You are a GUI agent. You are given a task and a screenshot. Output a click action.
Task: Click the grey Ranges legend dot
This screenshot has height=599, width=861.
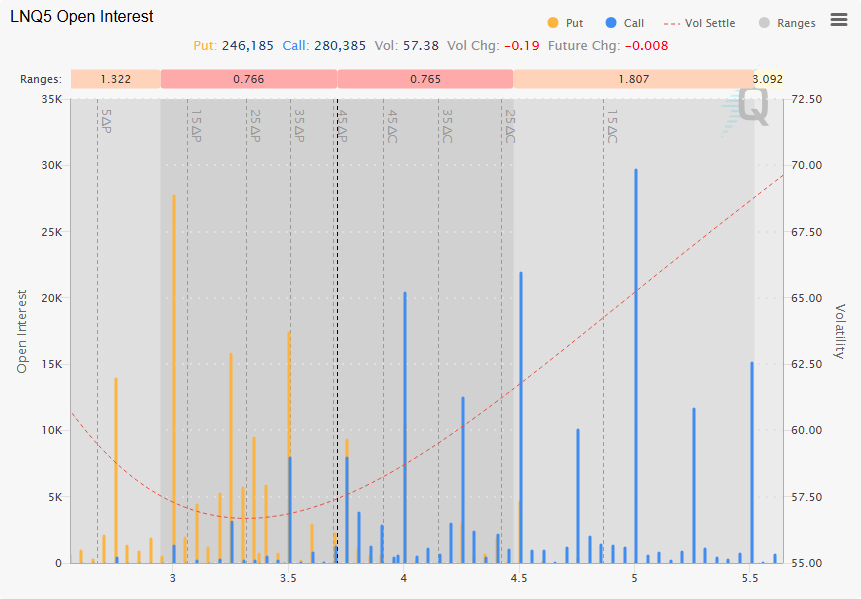point(764,23)
